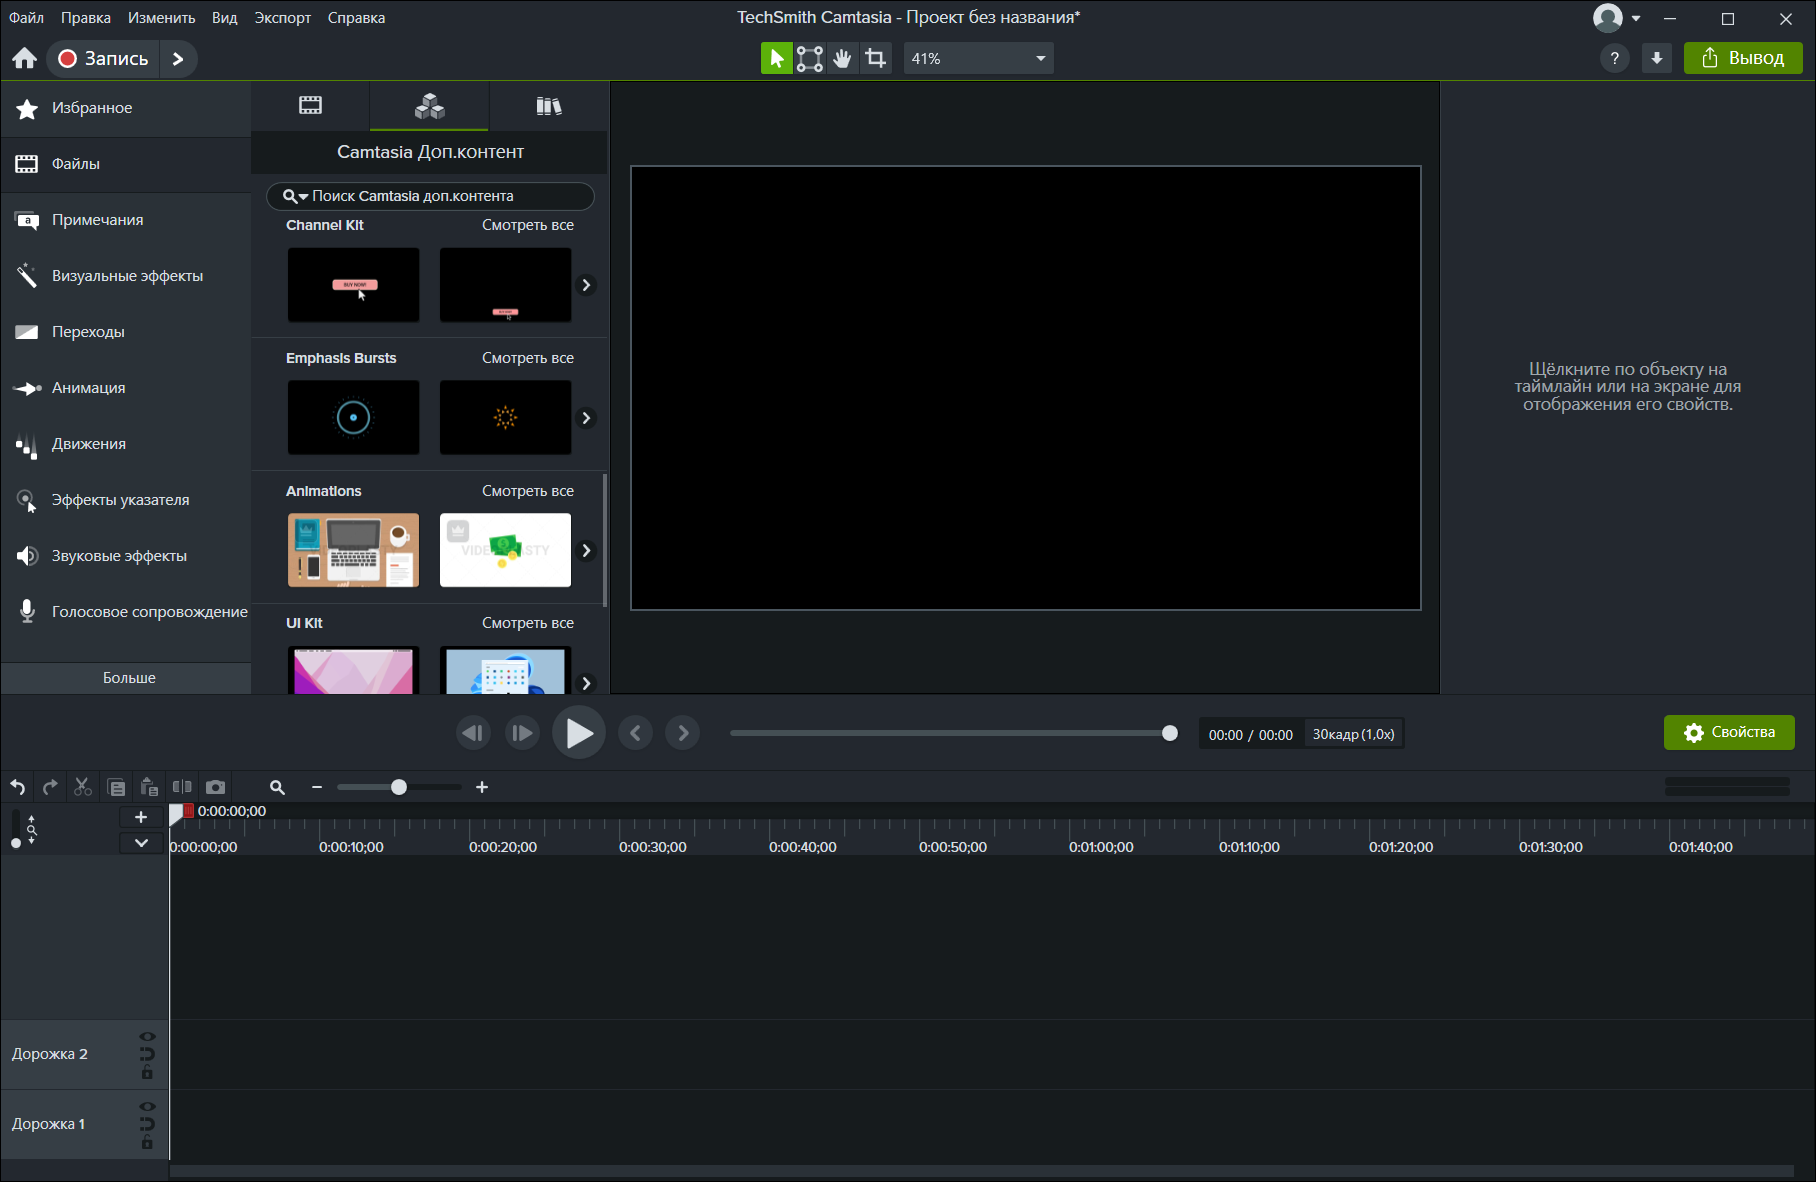Open the Изменить menu

click(162, 18)
